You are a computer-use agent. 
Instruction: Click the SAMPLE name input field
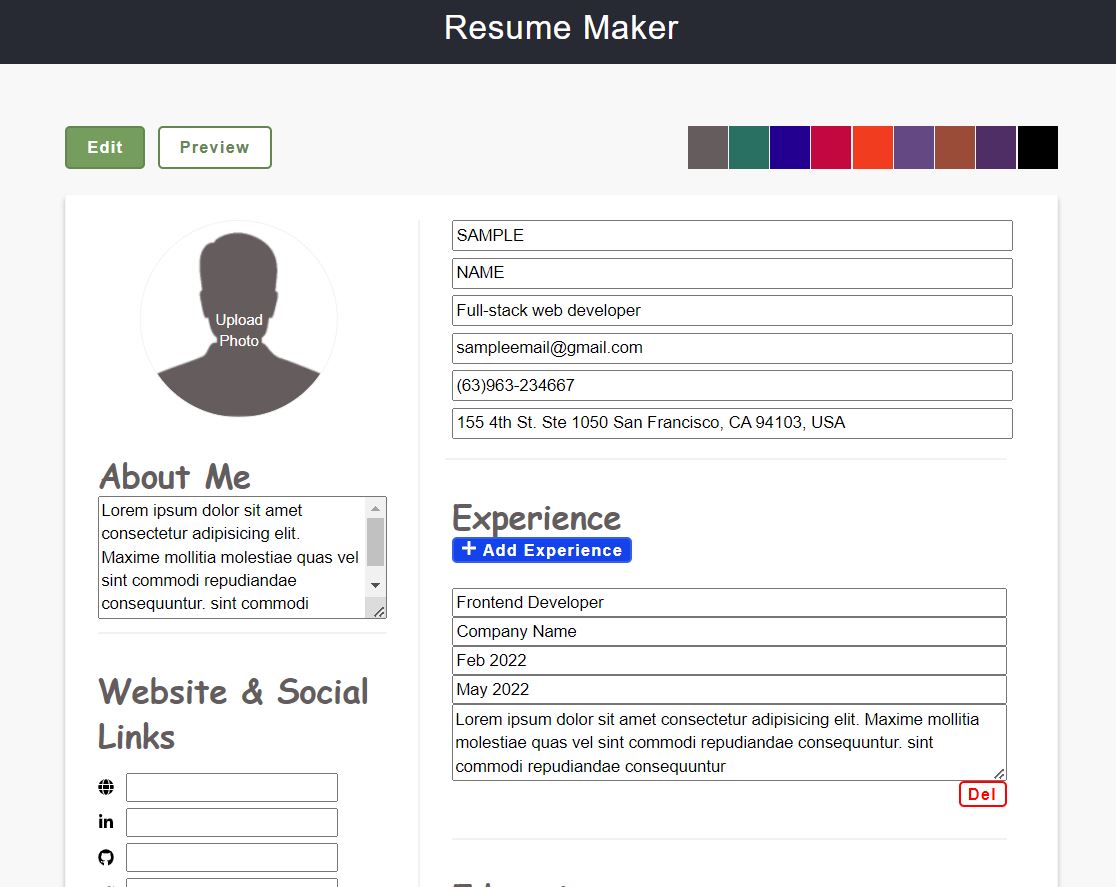(731, 235)
